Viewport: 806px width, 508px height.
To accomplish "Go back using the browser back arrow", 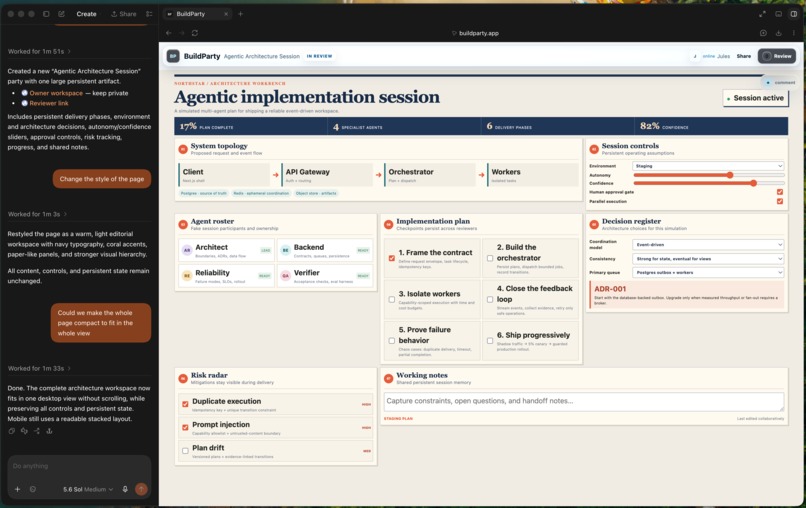I will [169, 33].
